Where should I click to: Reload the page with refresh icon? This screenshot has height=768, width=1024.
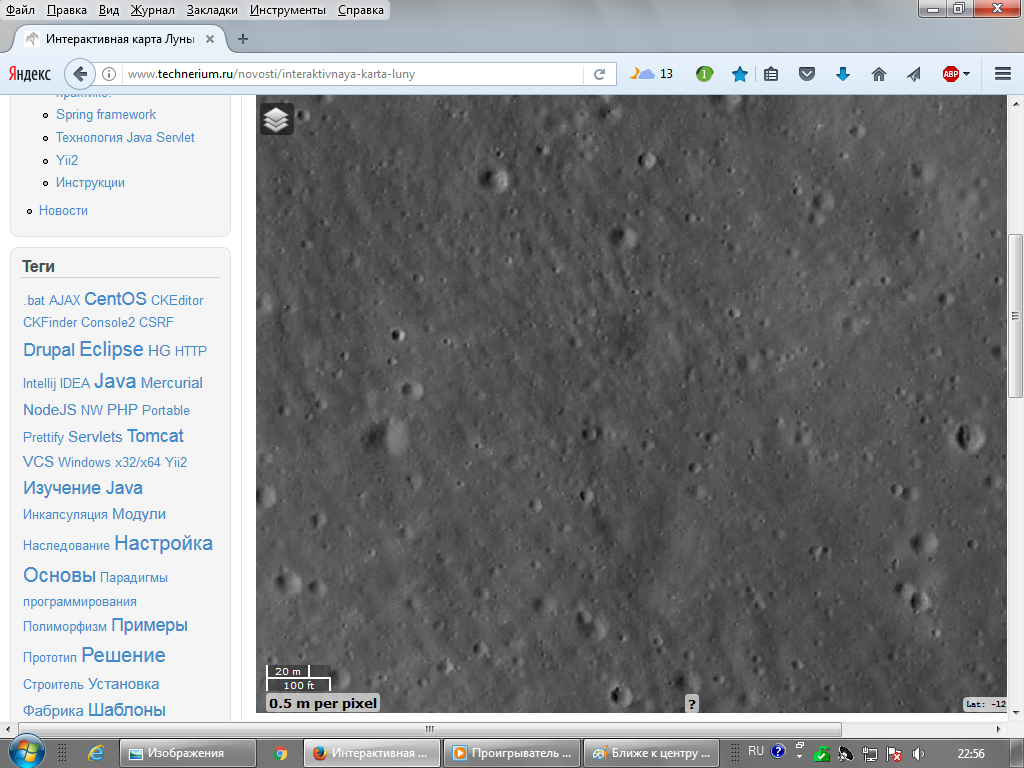(600, 74)
